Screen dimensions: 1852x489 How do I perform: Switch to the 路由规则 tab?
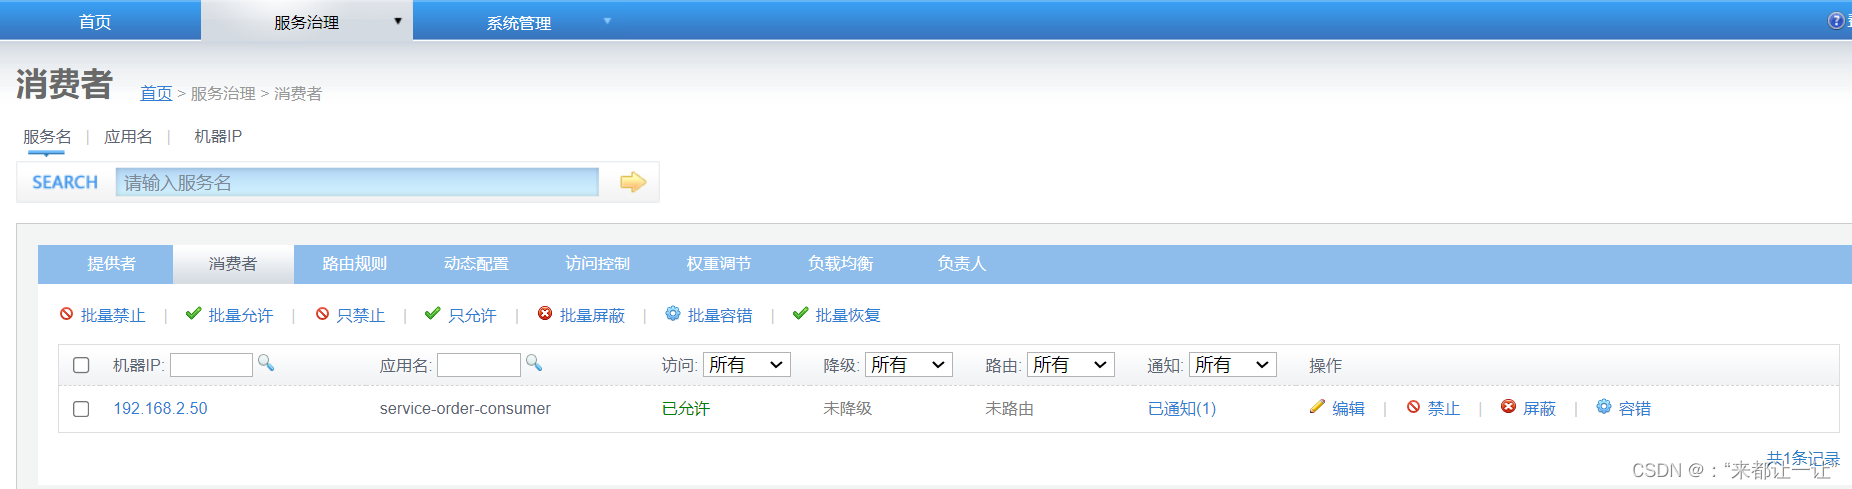pos(354,264)
